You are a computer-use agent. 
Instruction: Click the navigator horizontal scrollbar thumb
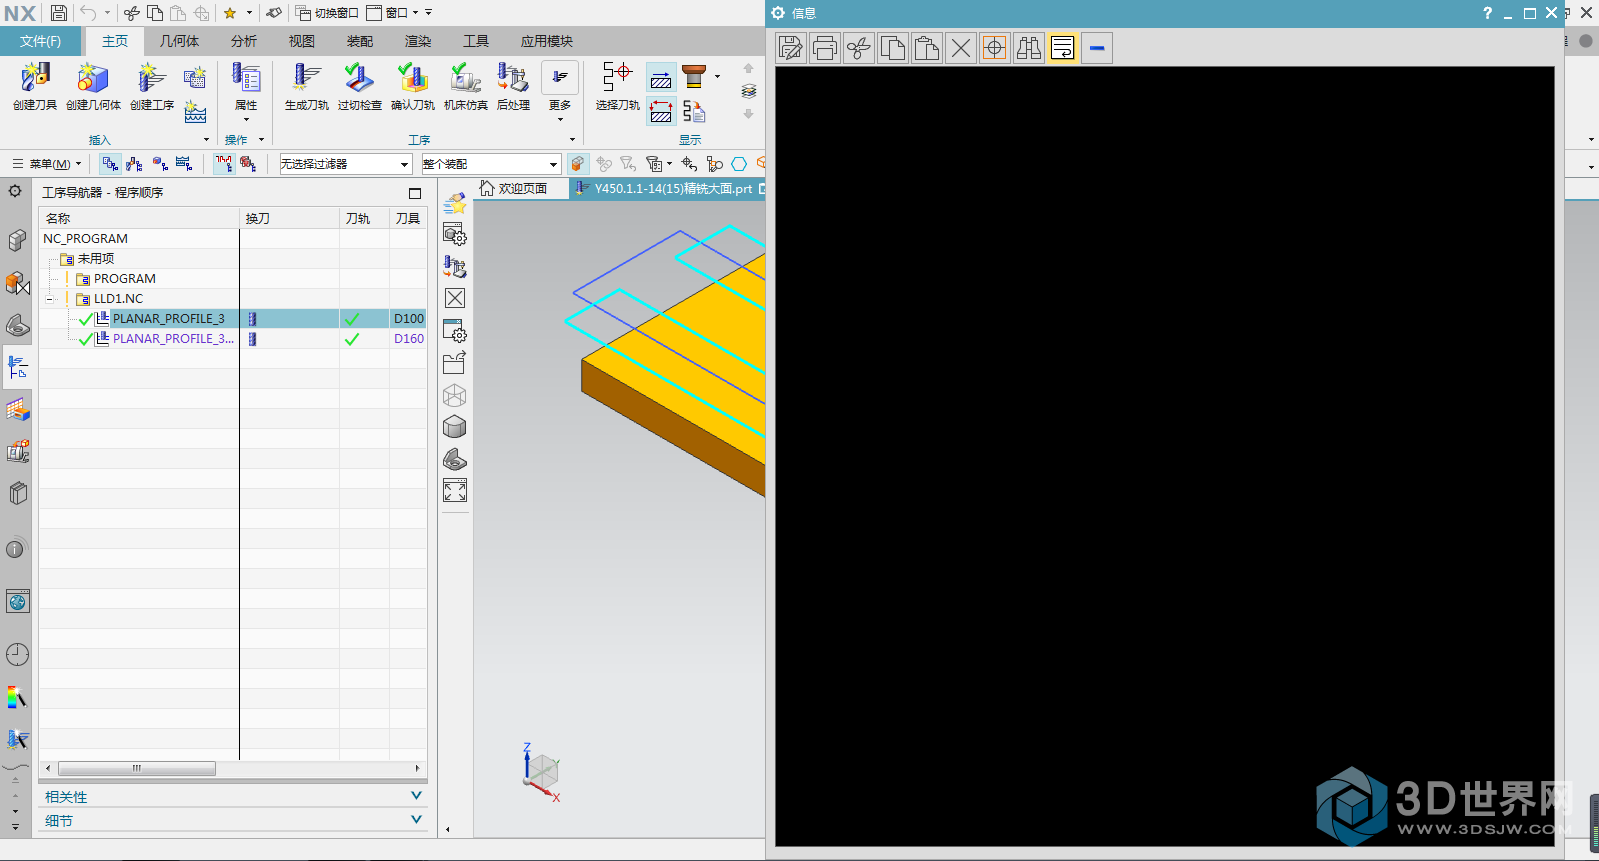coord(137,768)
